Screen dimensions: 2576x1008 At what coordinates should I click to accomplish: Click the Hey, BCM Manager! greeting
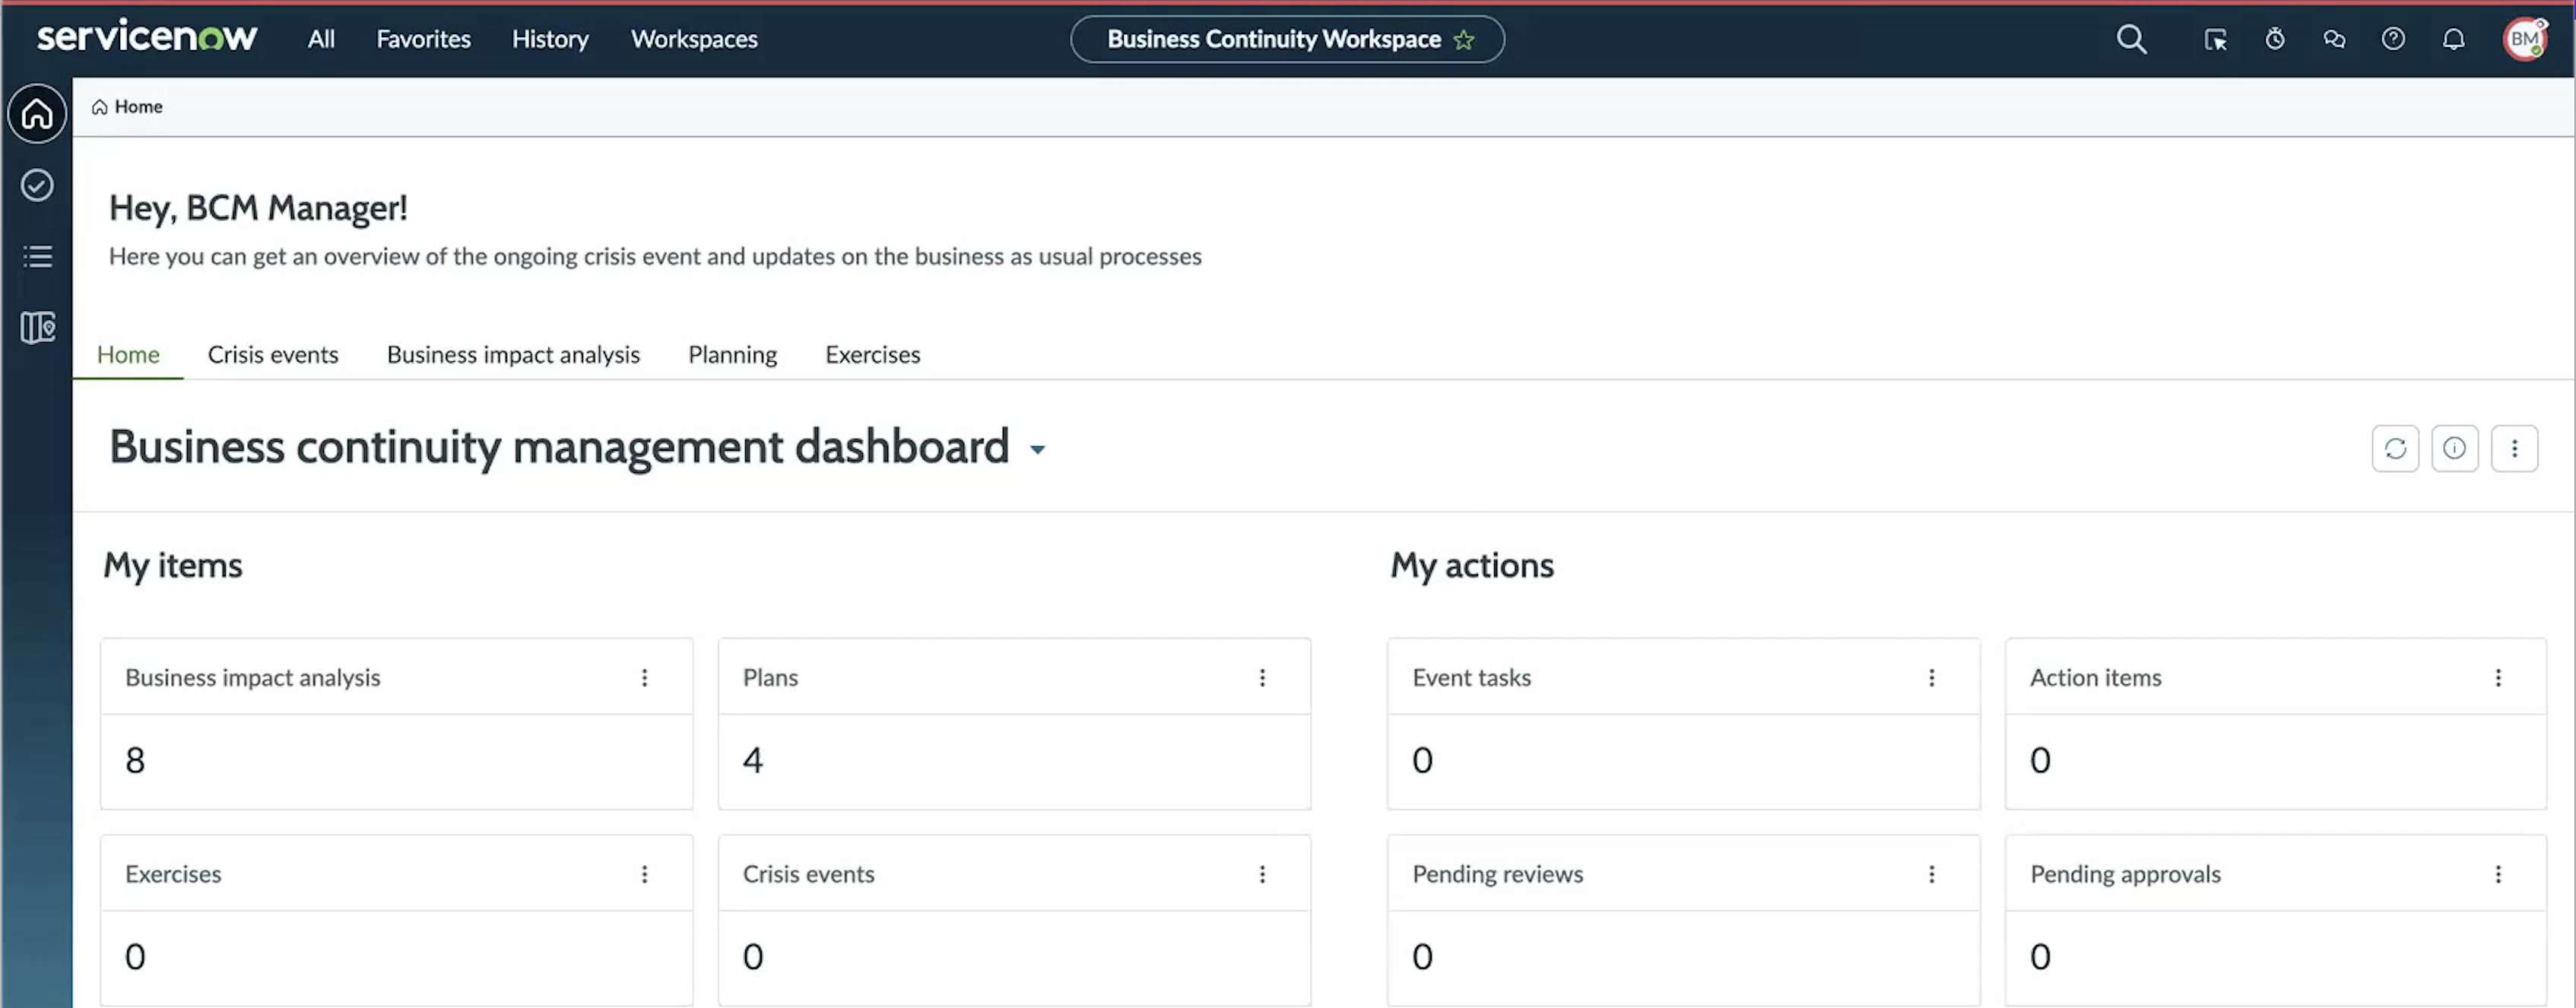point(258,208)
